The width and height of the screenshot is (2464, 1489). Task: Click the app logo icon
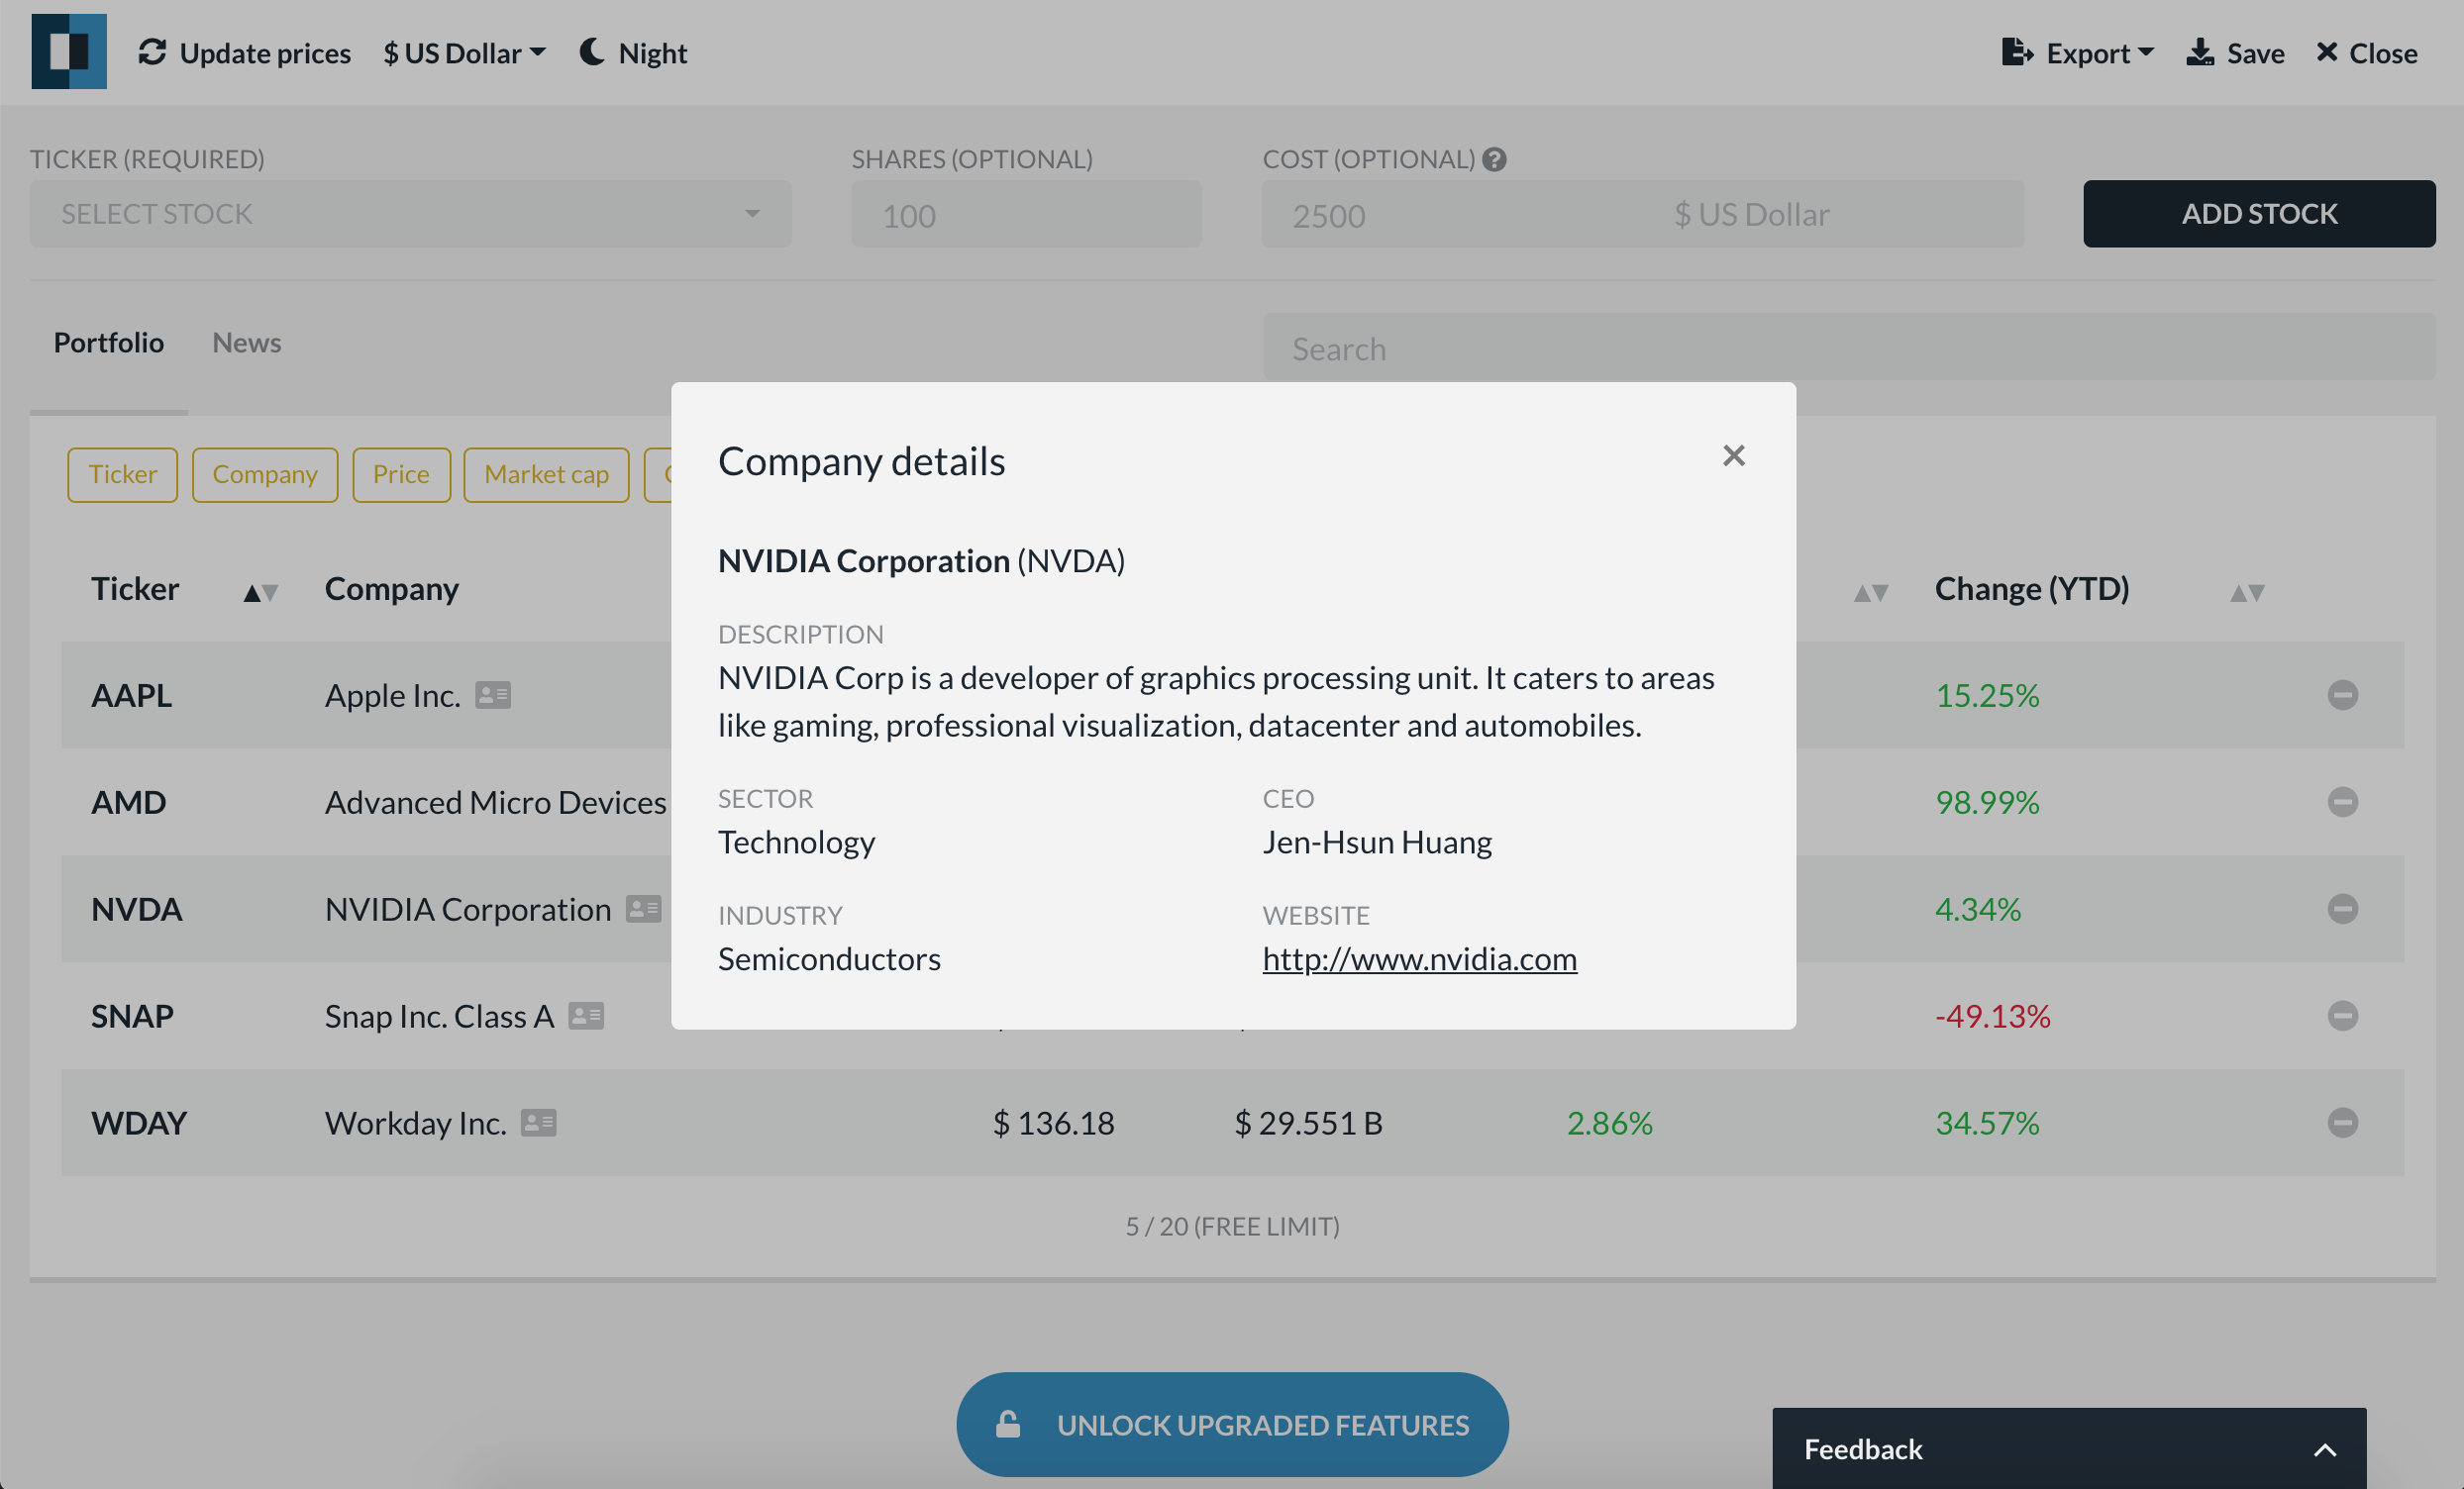coord(69,52)
